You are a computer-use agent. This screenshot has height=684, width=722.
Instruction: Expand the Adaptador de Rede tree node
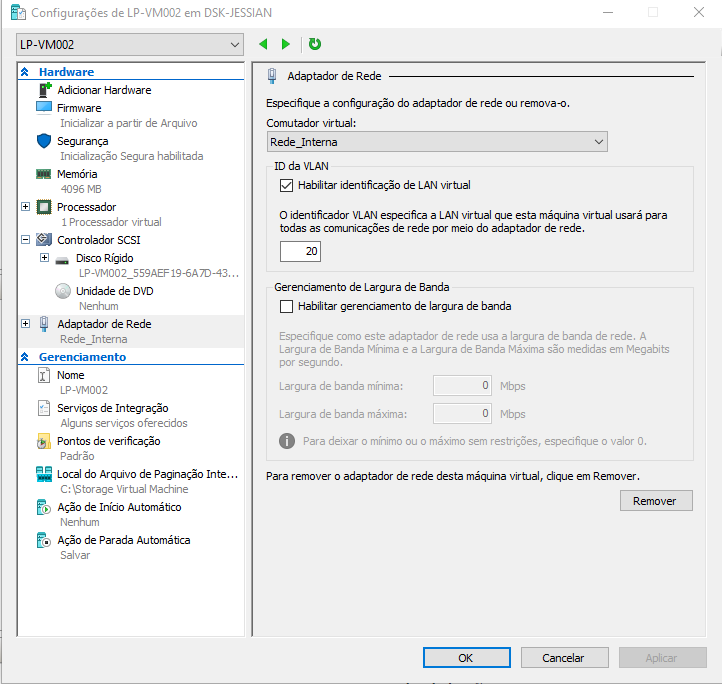[x=26, y=324]
